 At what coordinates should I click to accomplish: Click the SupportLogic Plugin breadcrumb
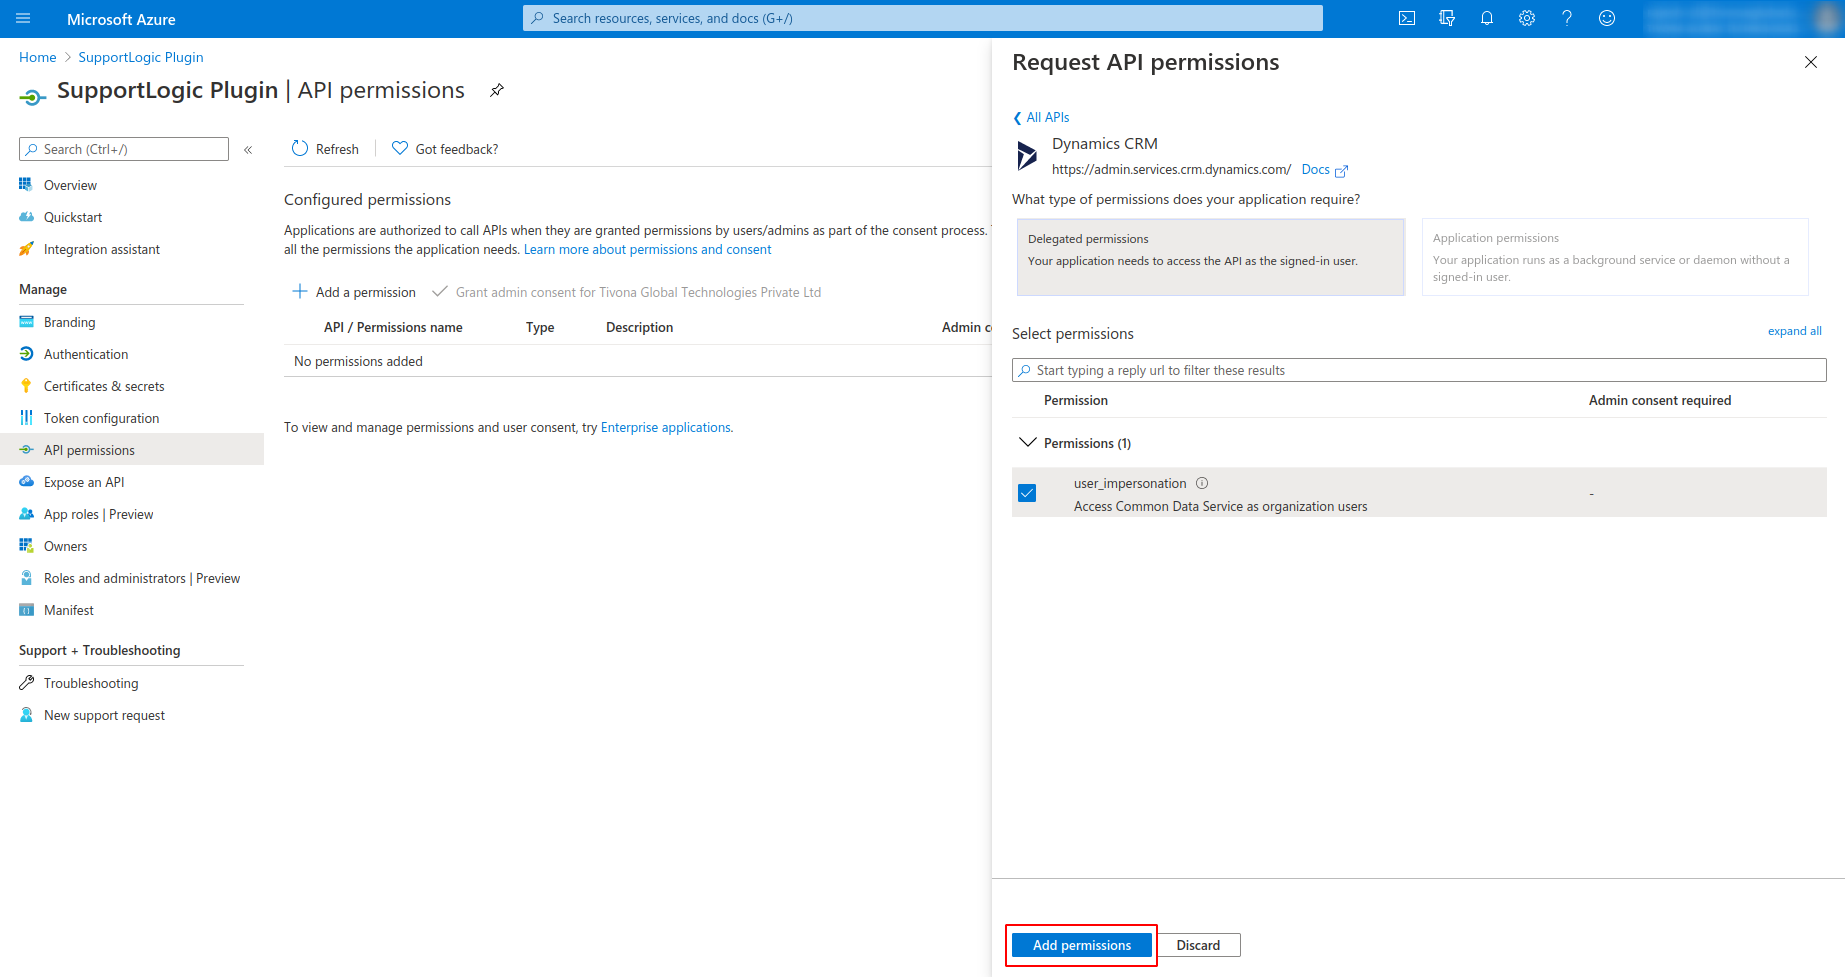pyautogui.click(x=141, y=57)
